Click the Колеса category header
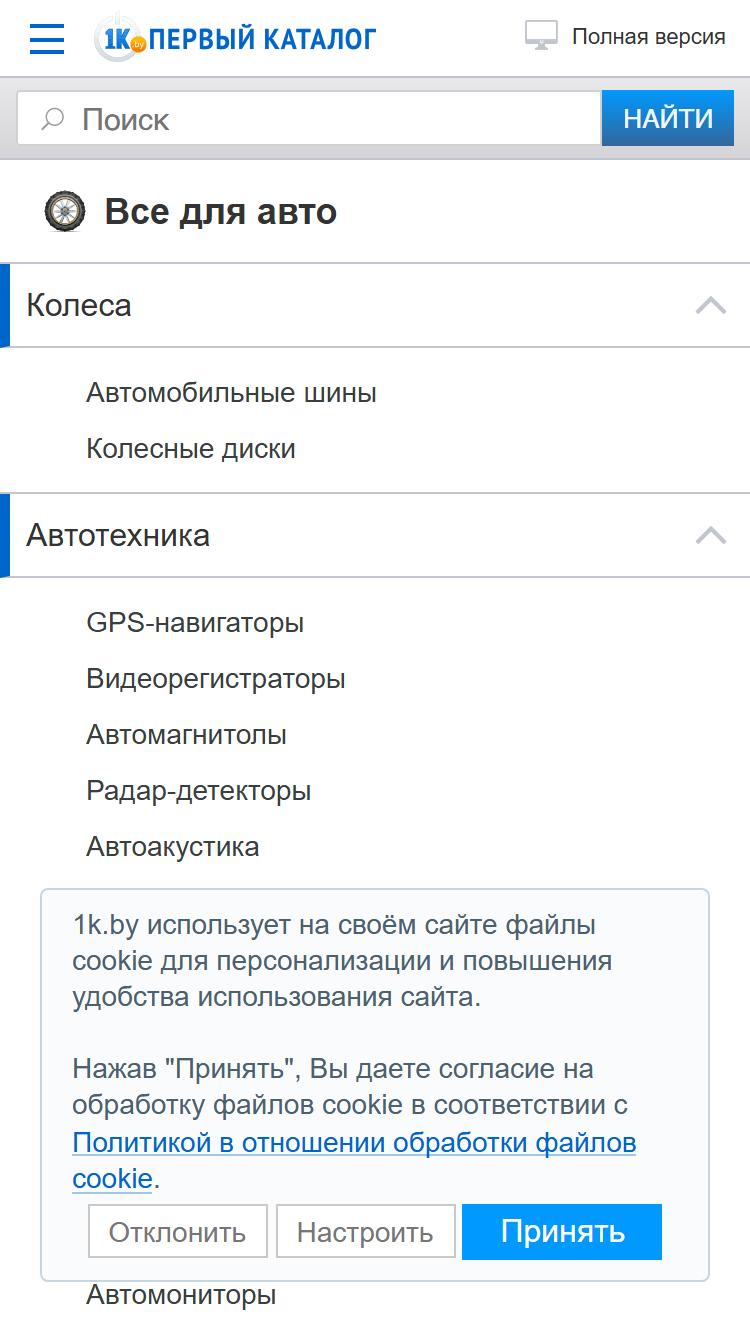The height and width of the screenshot is (1334, 750). pyautogui.click(x=375, y=305)
